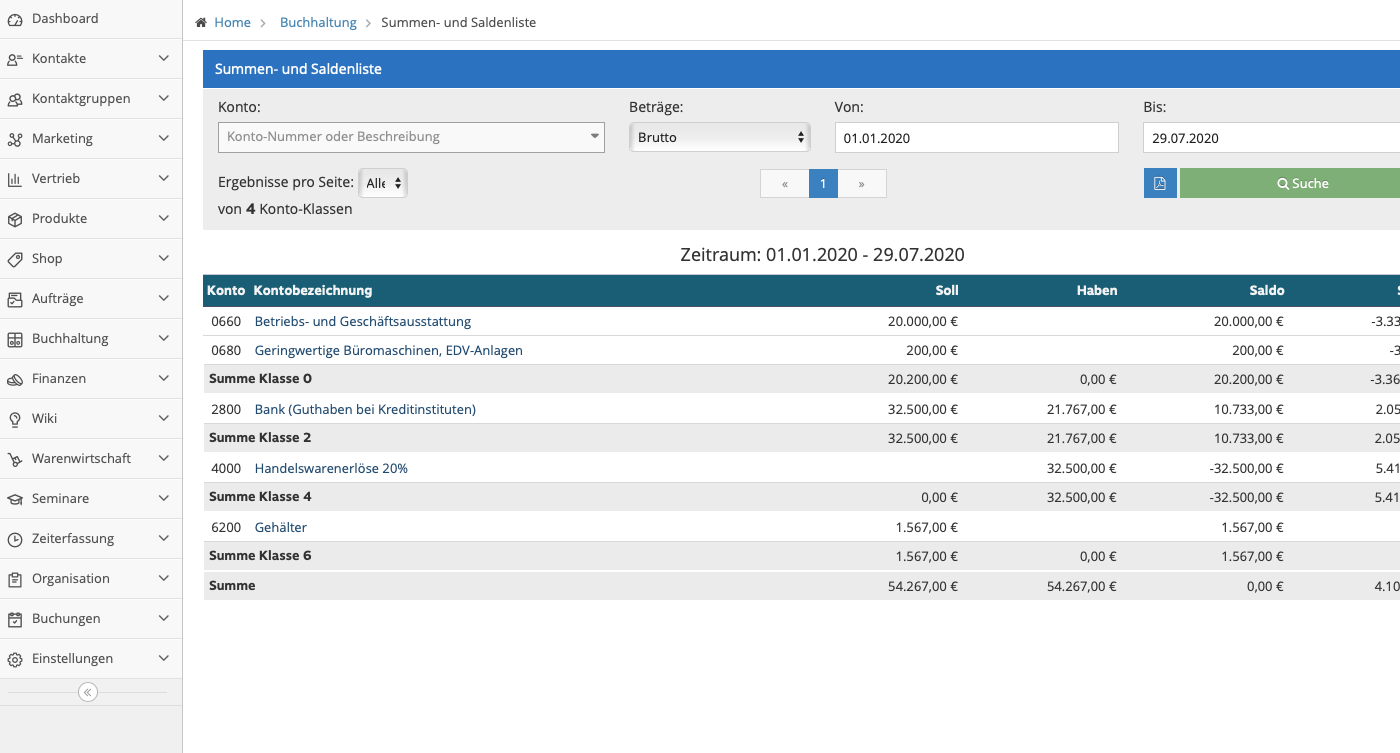The height and width of the screenshot is (753, 1400).
Task: Open account Handelswarenerlöse 20%
Action: [331, 468]
